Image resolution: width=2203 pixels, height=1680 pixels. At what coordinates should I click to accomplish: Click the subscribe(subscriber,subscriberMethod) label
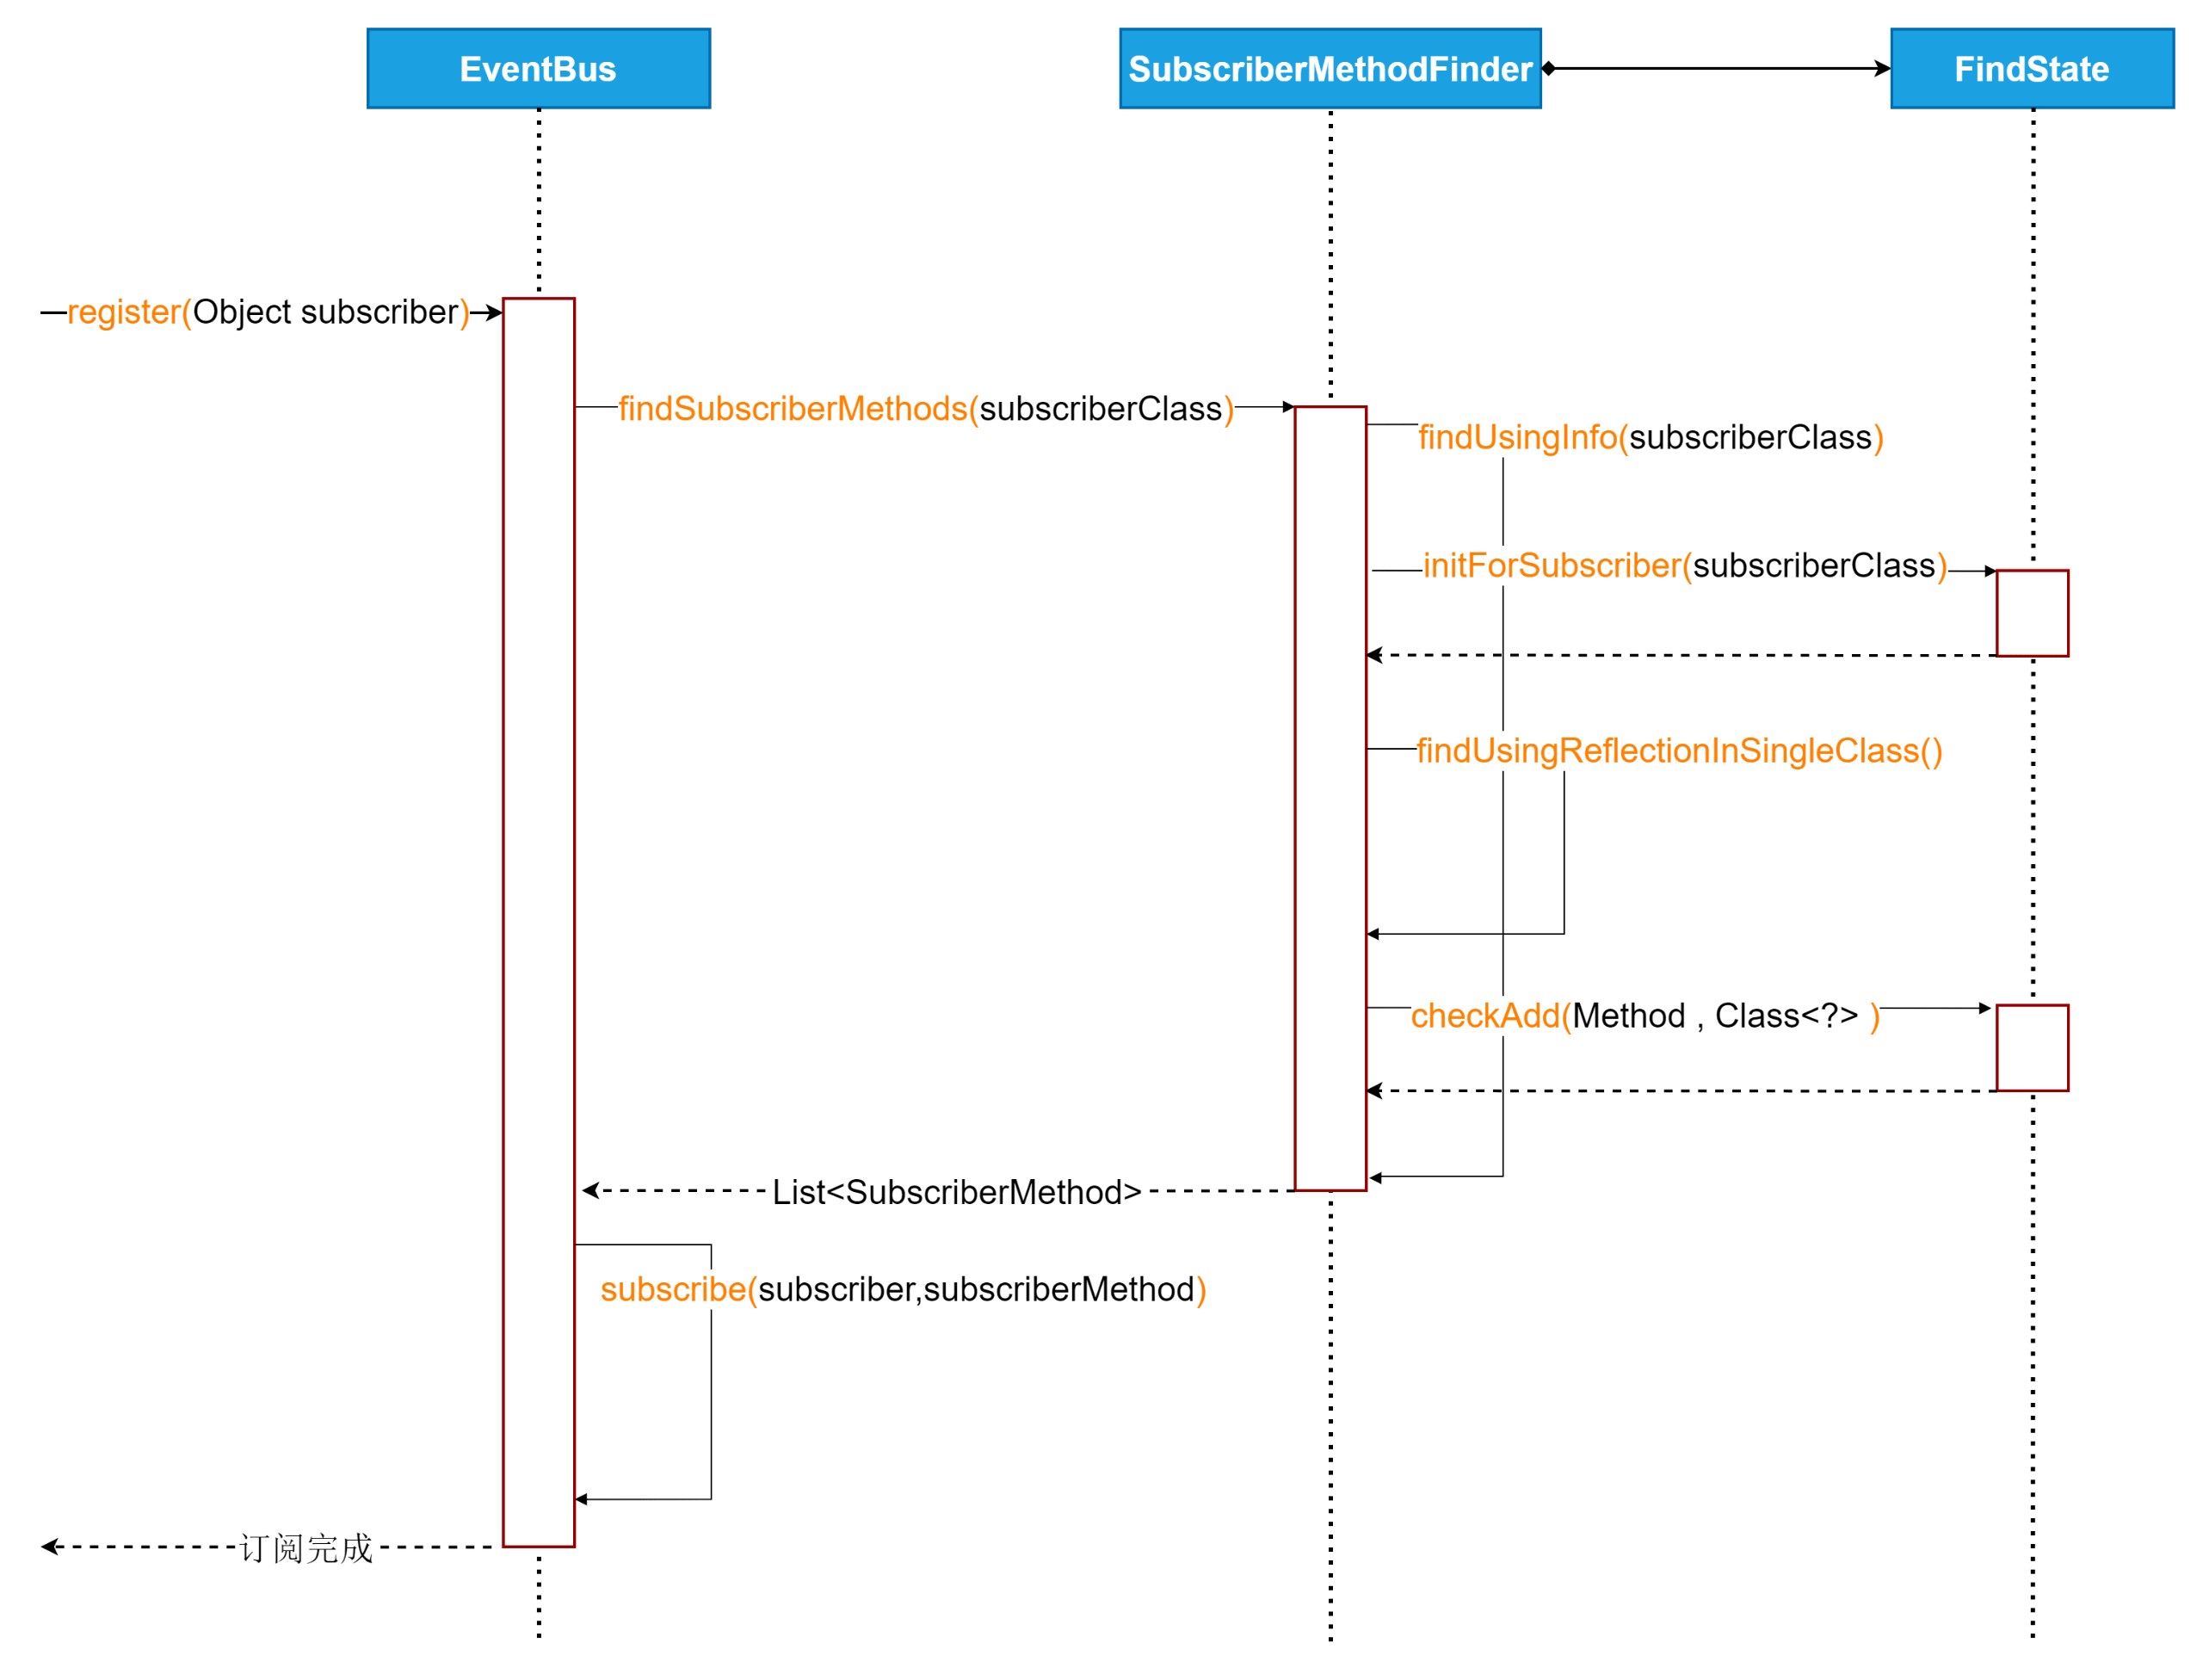(x=903, y=1290)
